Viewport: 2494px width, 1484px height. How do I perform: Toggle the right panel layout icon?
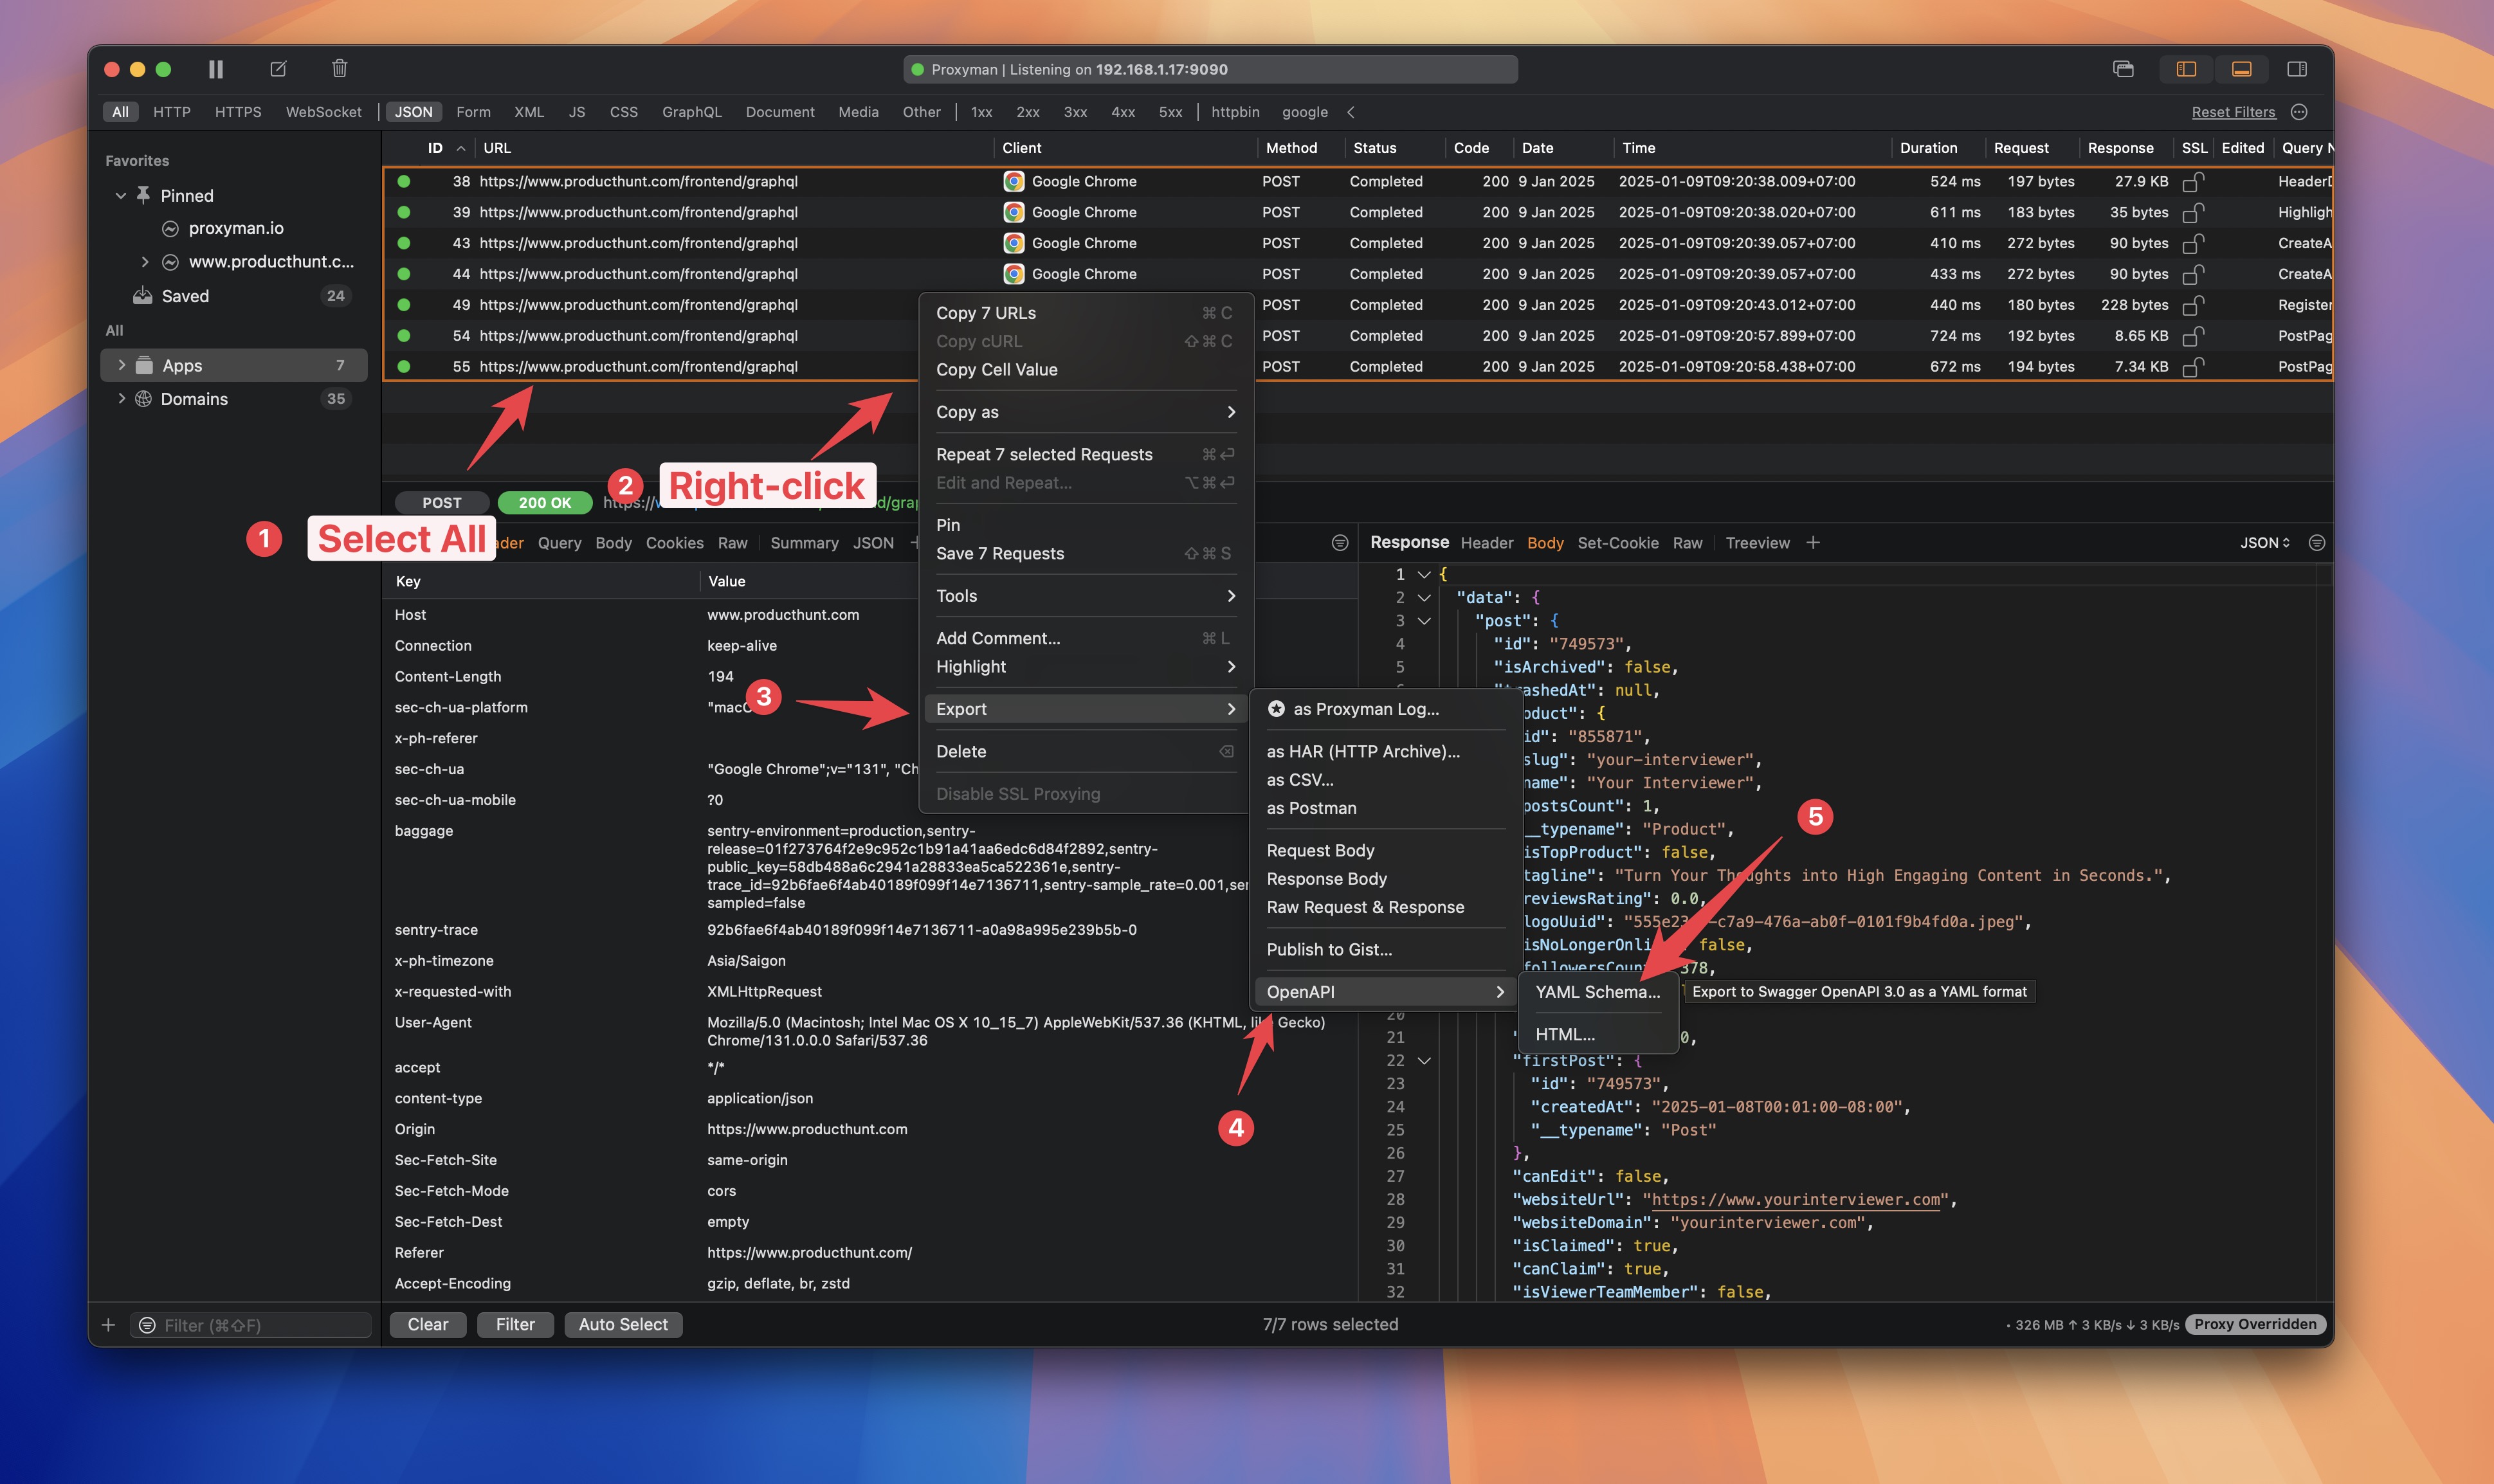click(x=2297, y=69)
